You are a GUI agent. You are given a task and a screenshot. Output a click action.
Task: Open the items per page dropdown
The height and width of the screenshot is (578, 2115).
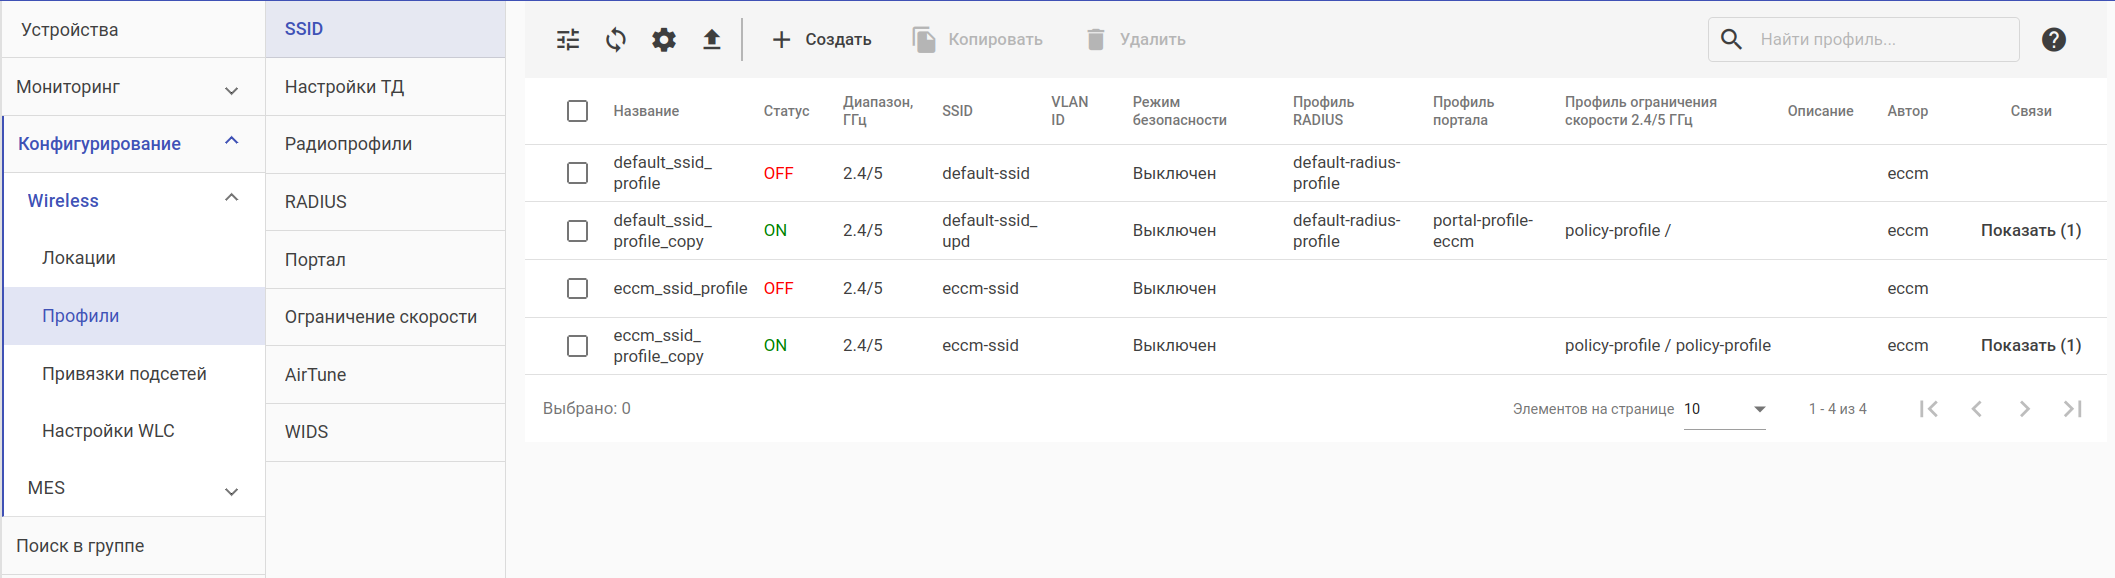(x=1725, y=409)
